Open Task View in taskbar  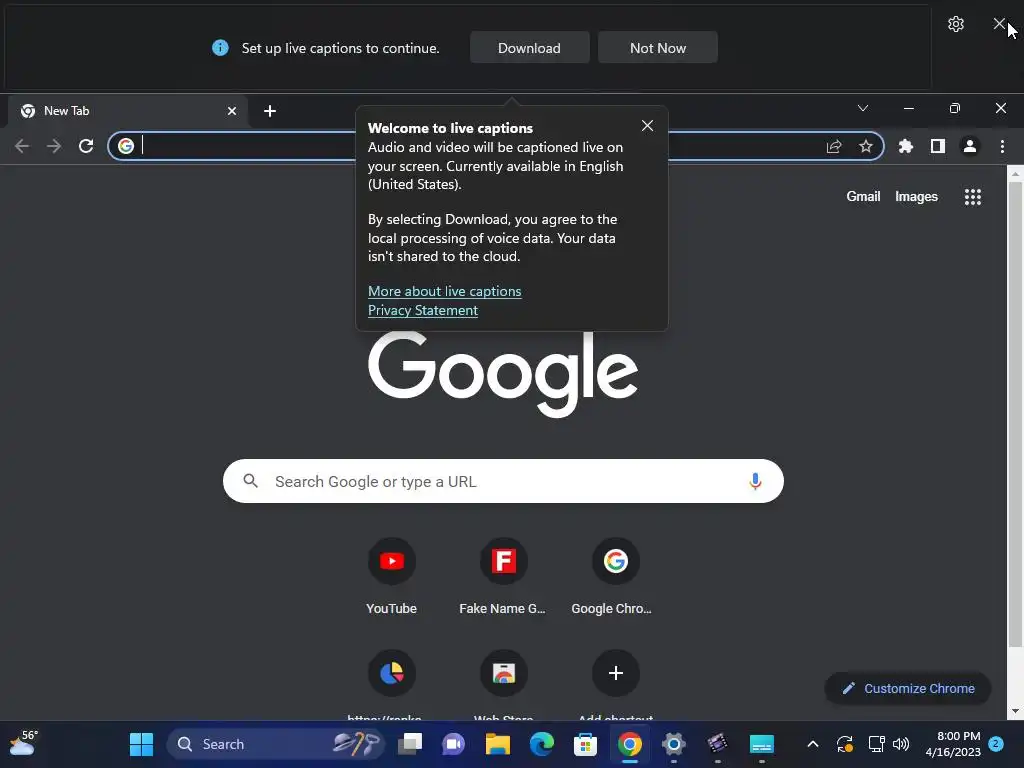(x=410, y=744)
